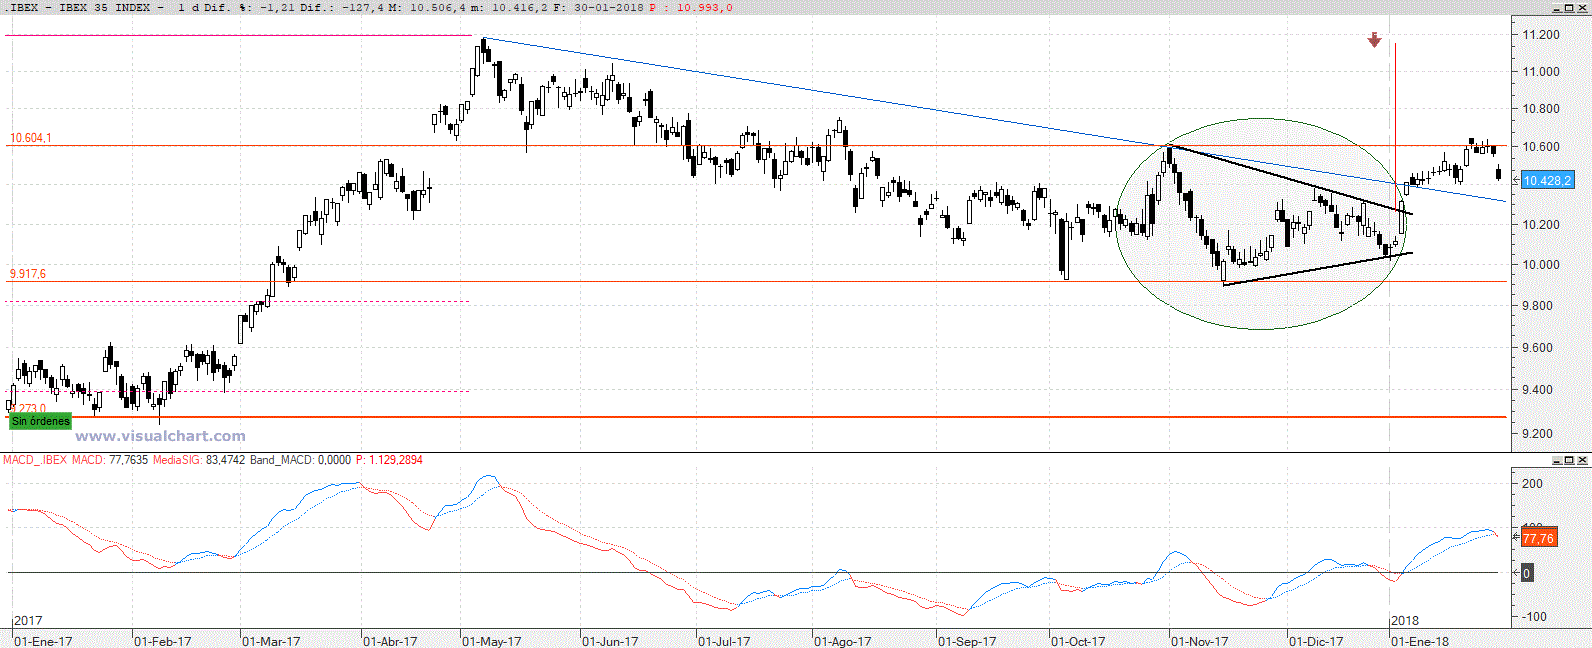Click the 10.800 price axis label
The width and height of the screenshot is (1592, 648).
pos(1541,108)
